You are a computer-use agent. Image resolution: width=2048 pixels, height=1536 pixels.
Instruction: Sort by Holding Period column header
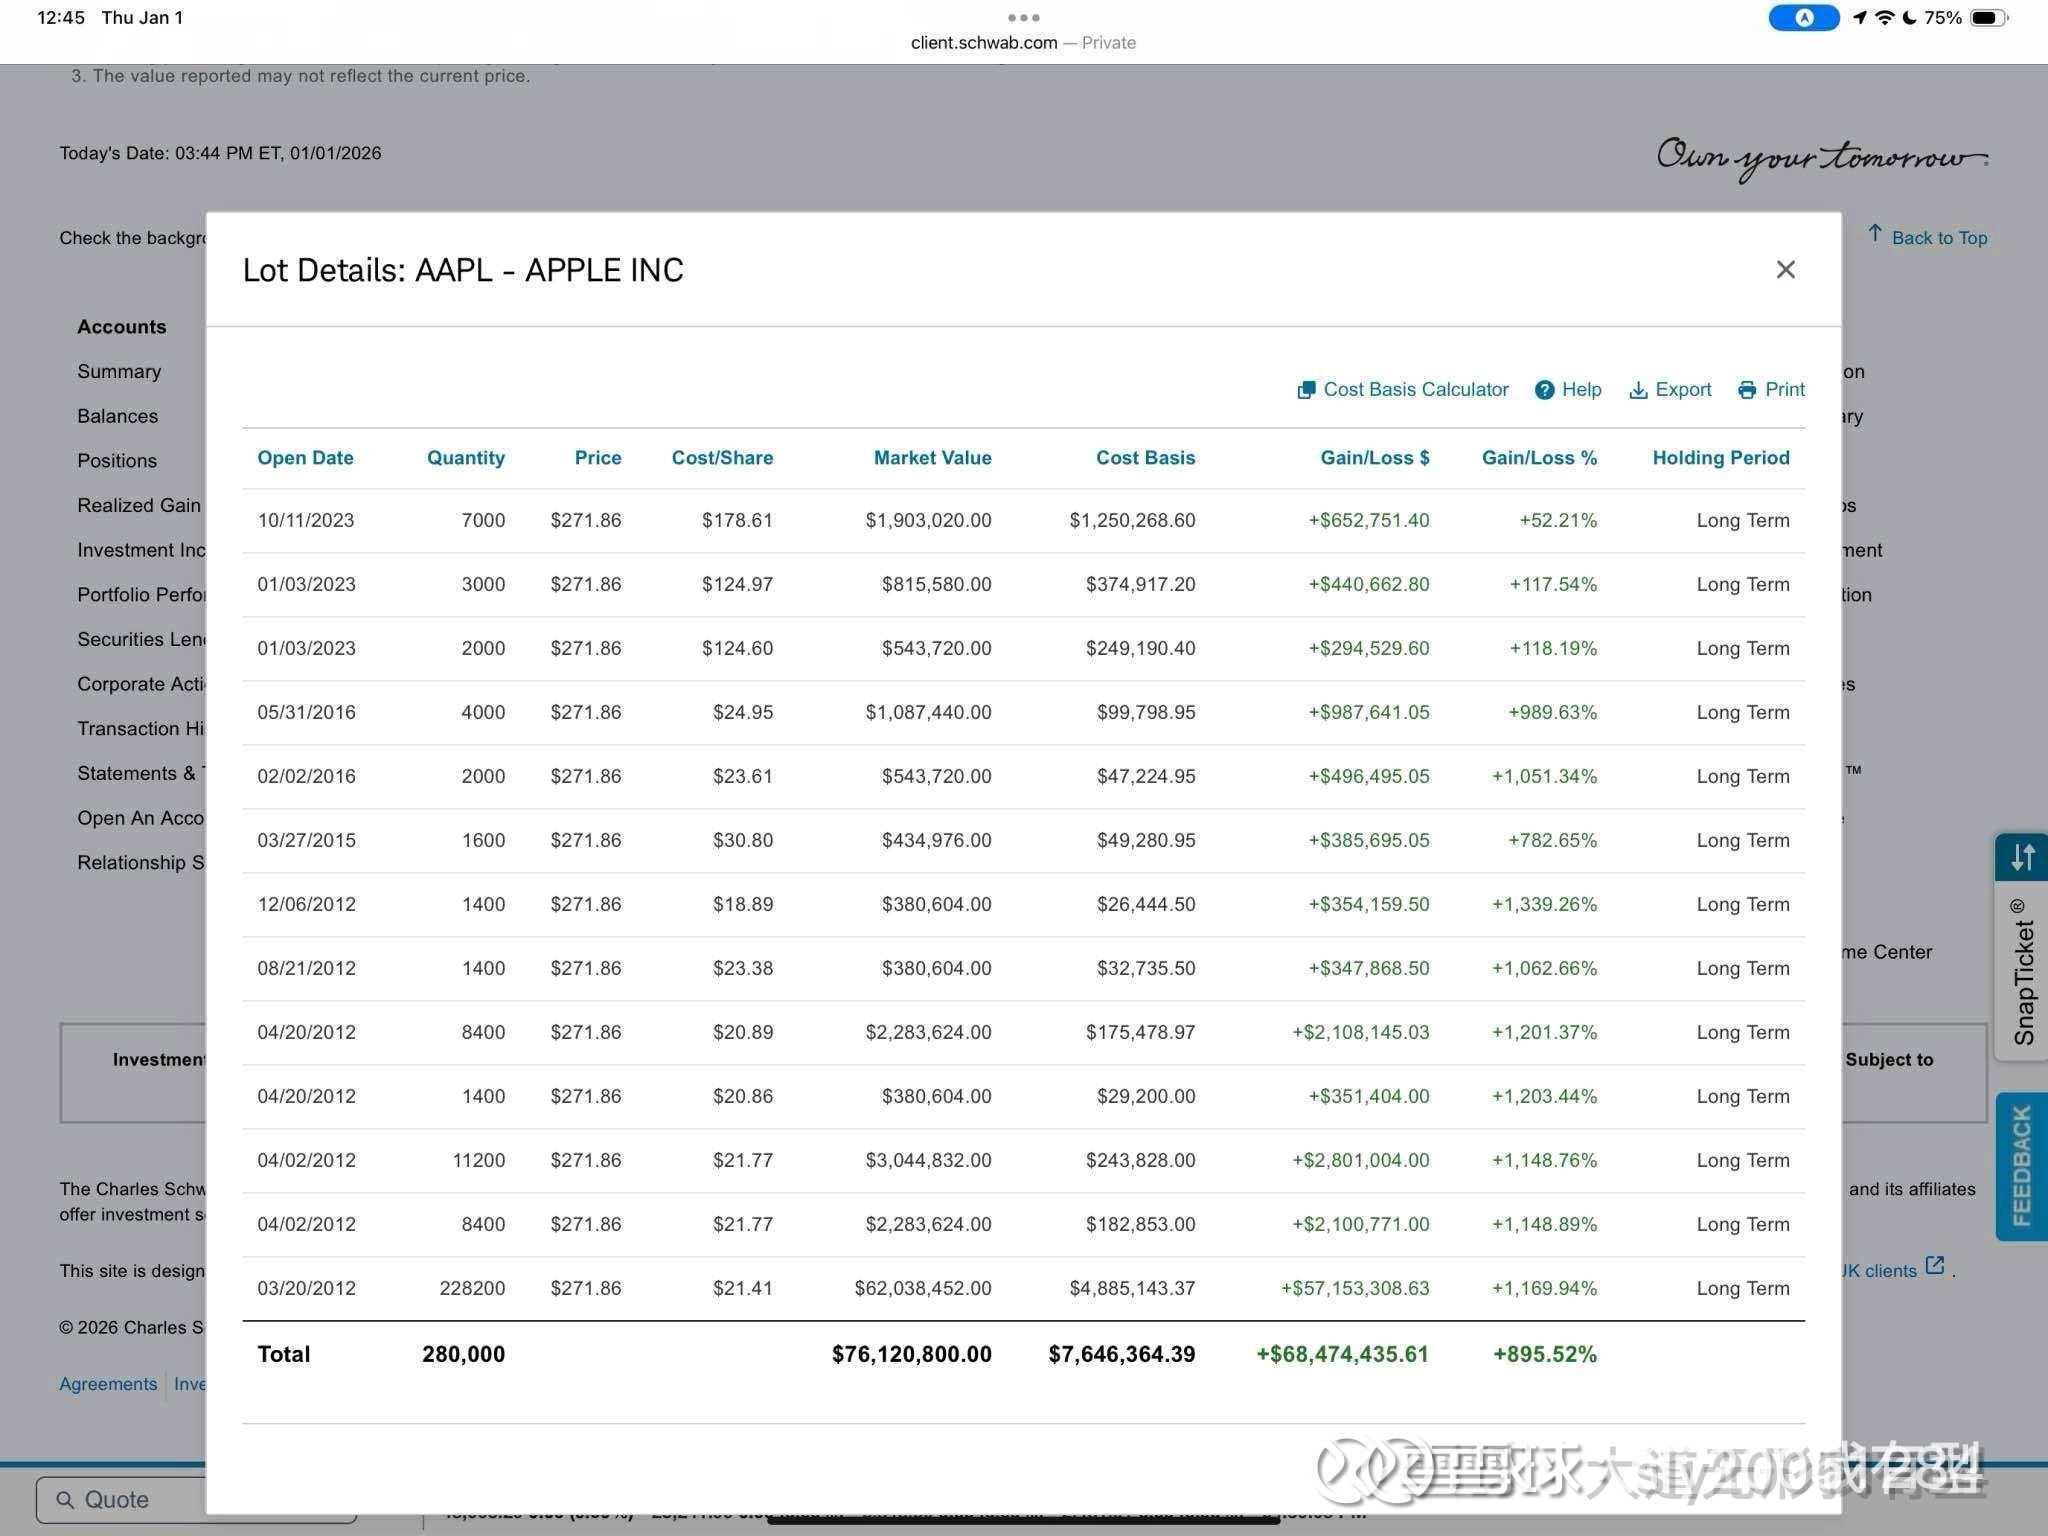(x=1720, y=458)
